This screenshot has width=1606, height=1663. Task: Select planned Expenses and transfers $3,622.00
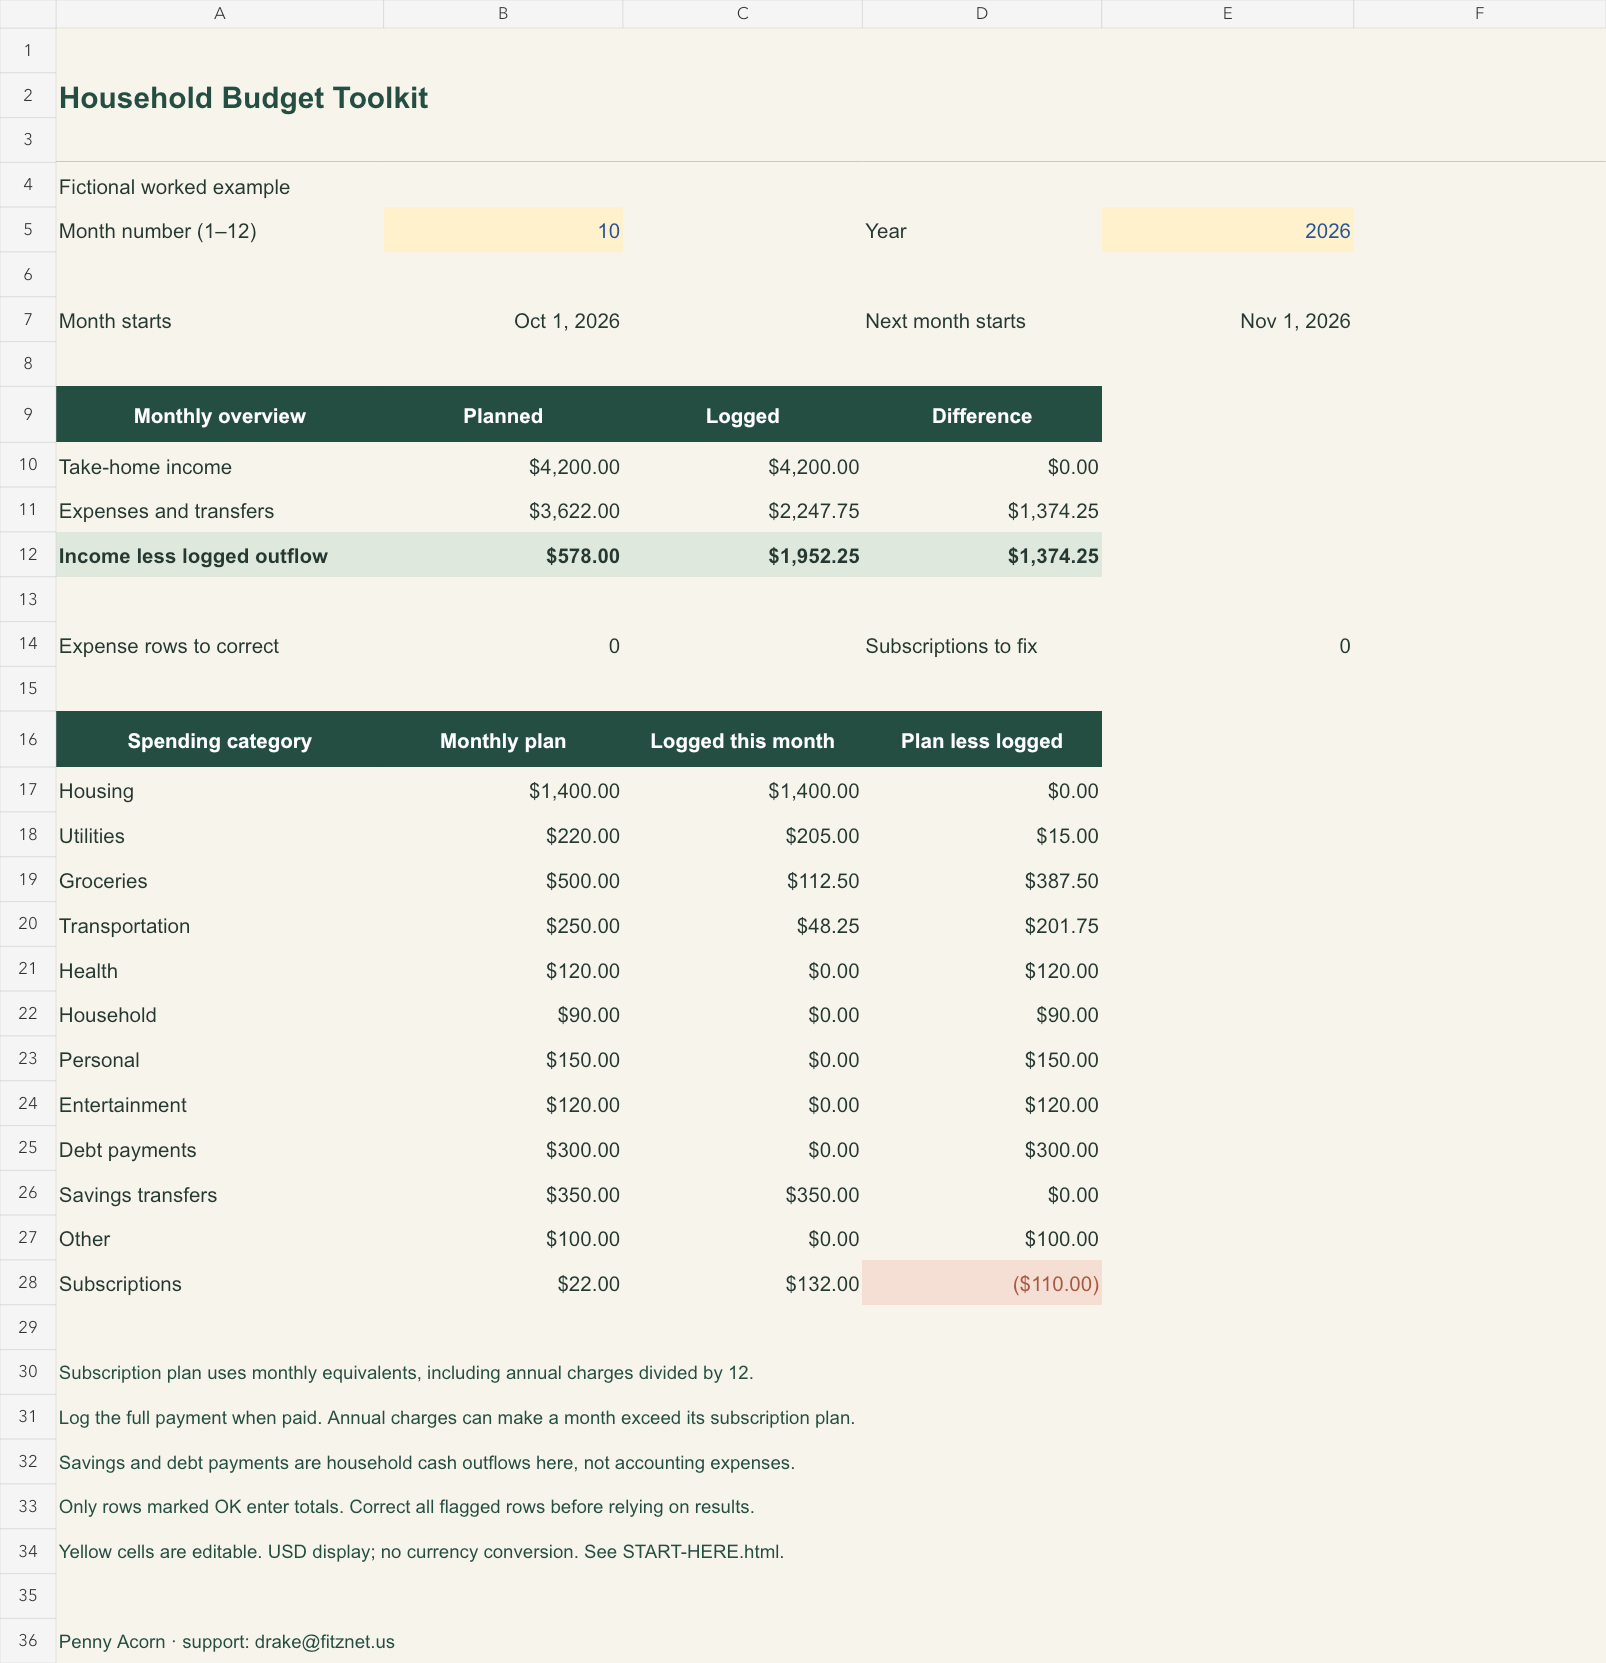[x=503, y=510]
